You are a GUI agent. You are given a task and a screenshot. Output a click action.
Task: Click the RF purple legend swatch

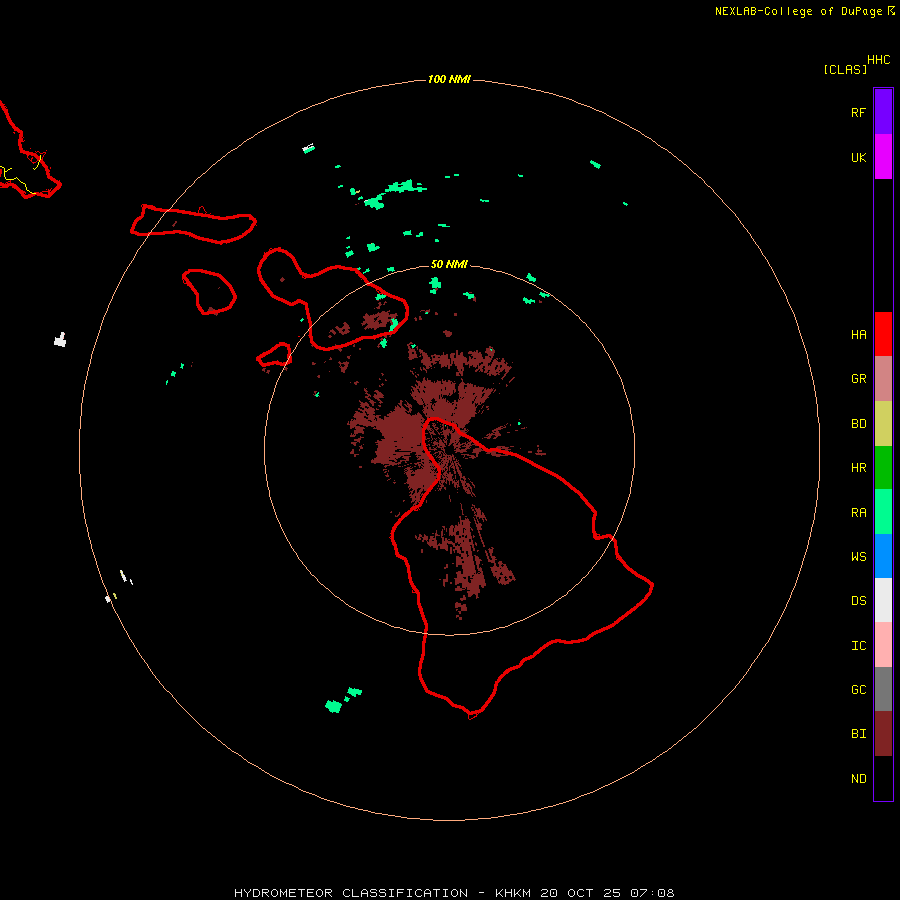pyautogui.click(x=883, y=112)
